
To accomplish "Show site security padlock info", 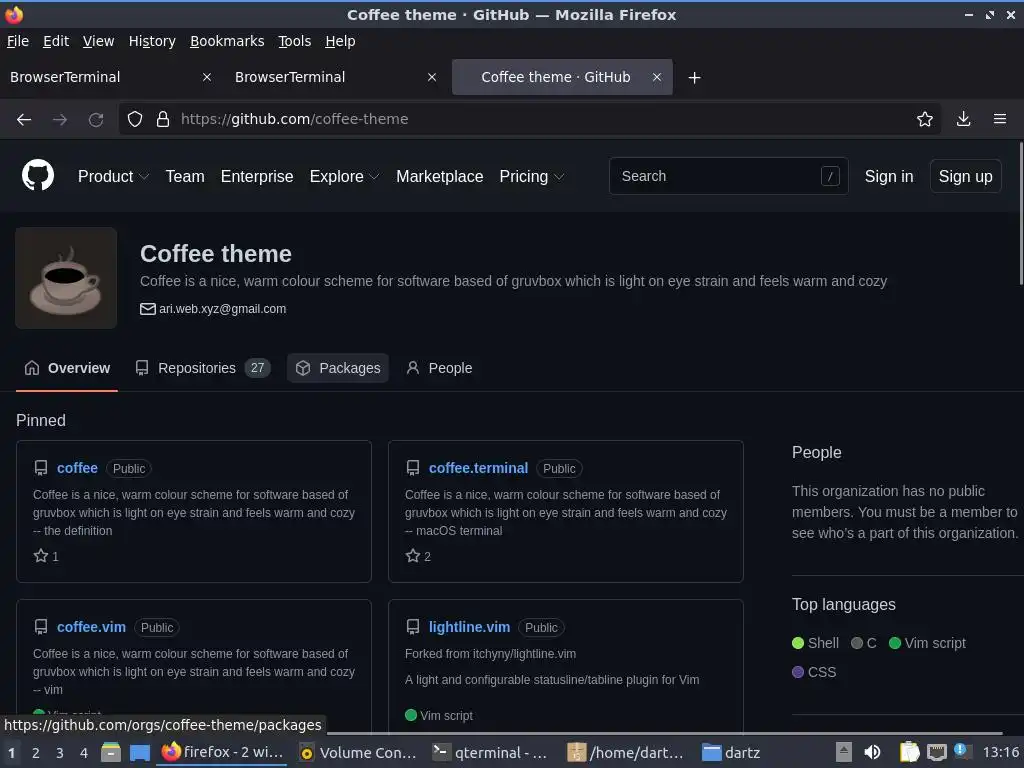I will click(163, 119).
